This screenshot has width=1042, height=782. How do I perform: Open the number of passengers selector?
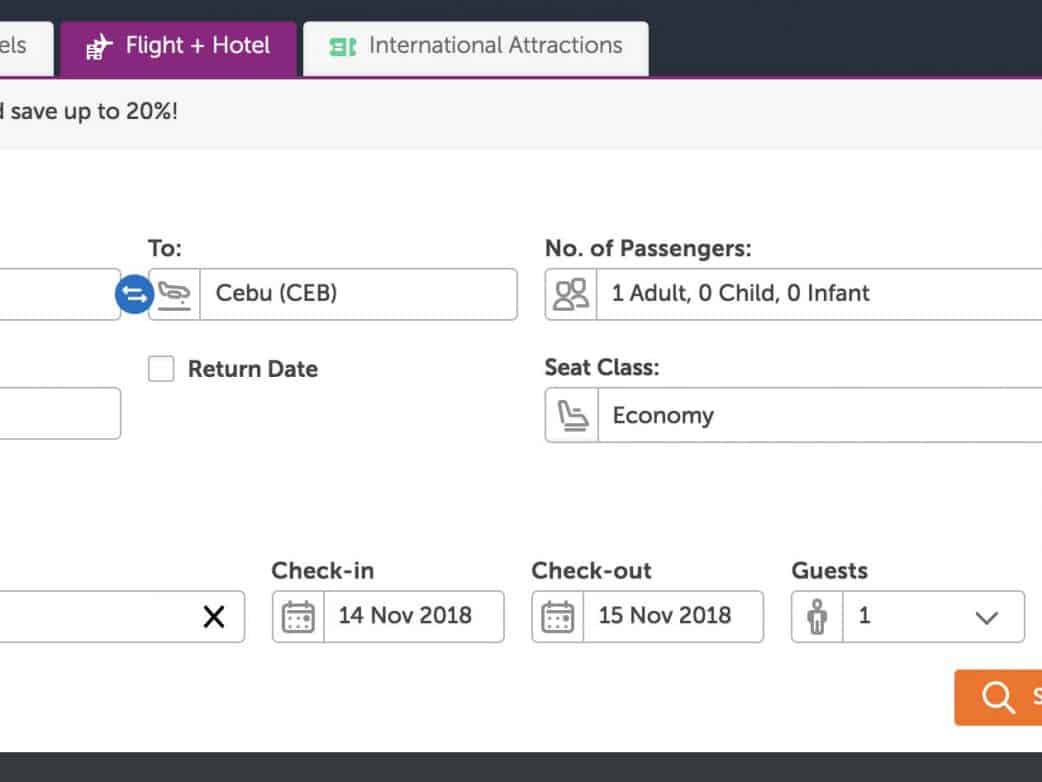coord(820,294)
